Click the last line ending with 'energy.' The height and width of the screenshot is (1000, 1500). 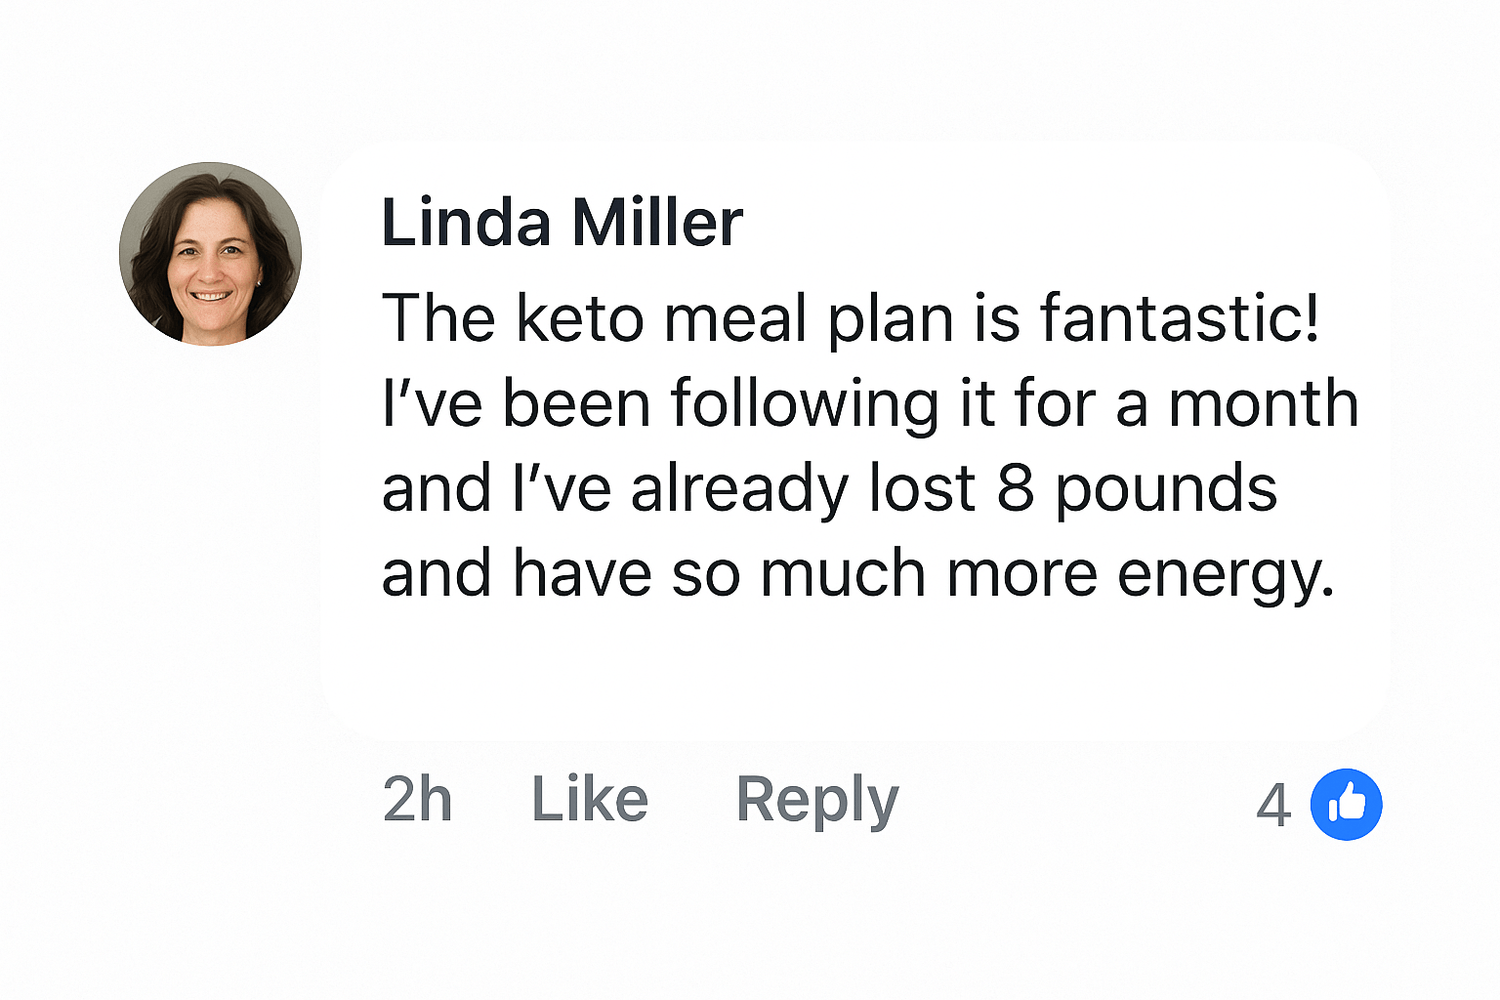click(x=858, y=576)
